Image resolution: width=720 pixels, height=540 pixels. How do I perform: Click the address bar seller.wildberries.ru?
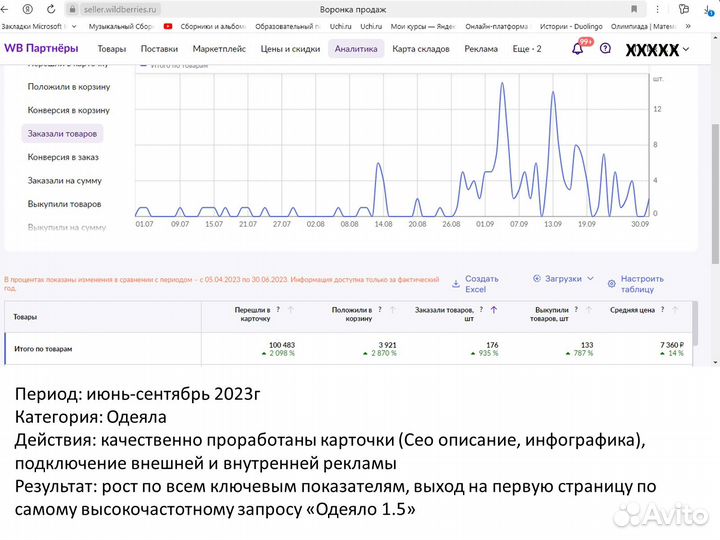119,9
